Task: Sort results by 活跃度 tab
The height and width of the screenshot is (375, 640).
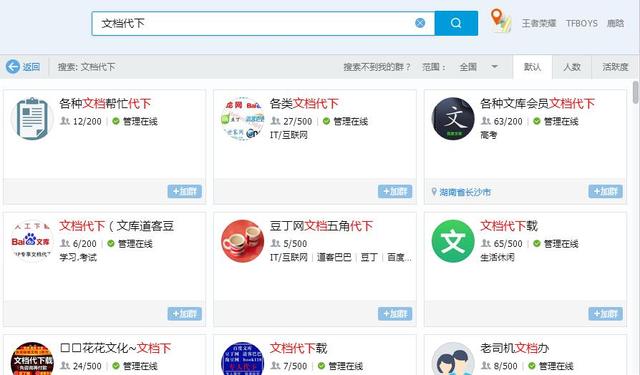Action: (x=615, y=67)
